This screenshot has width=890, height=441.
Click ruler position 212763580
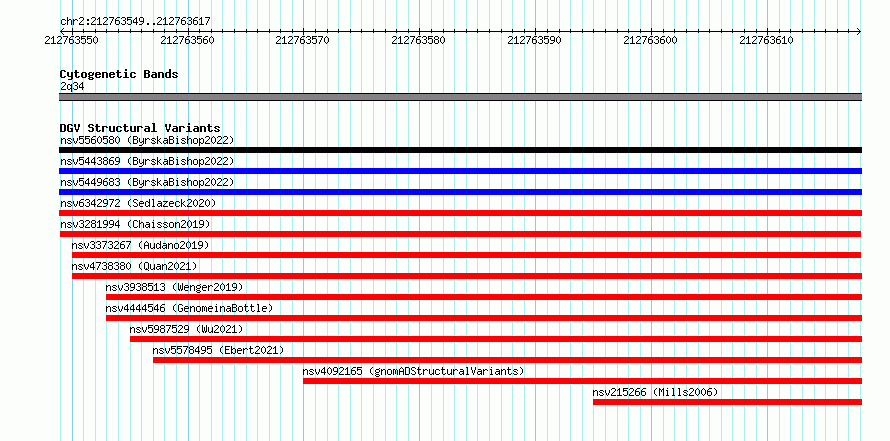[419, 40]
